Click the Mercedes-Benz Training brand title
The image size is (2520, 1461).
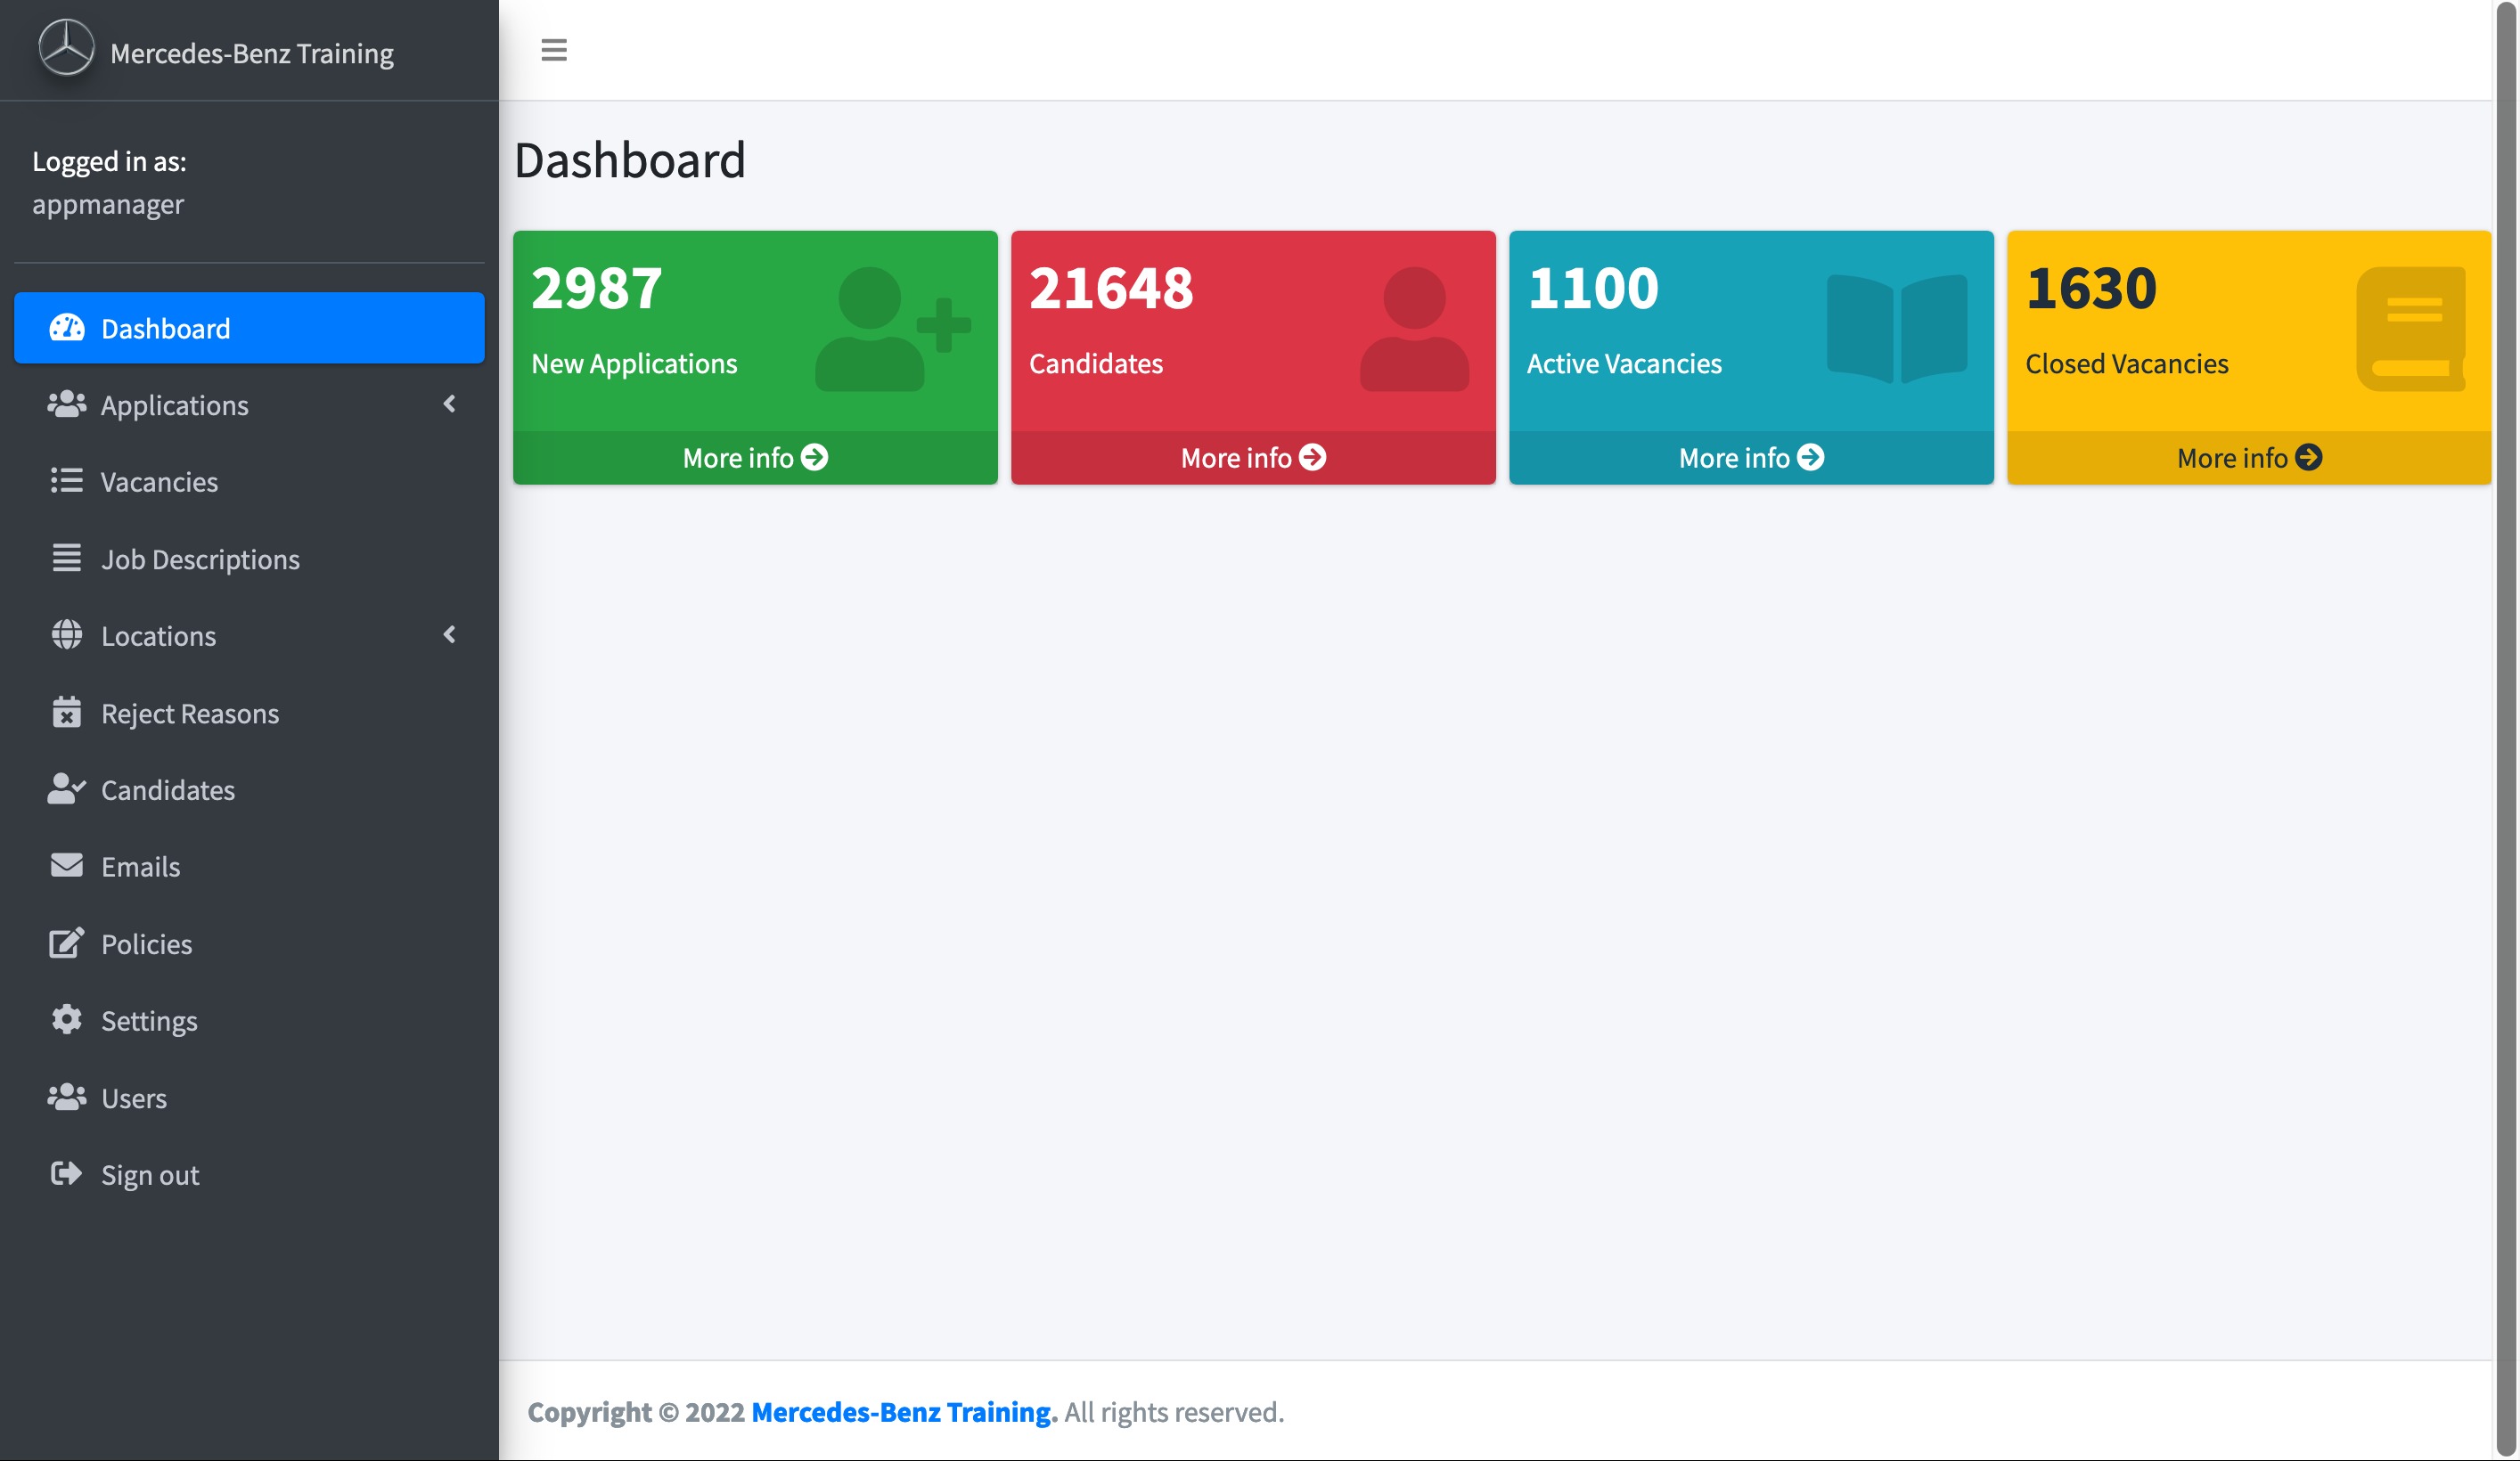252,53
